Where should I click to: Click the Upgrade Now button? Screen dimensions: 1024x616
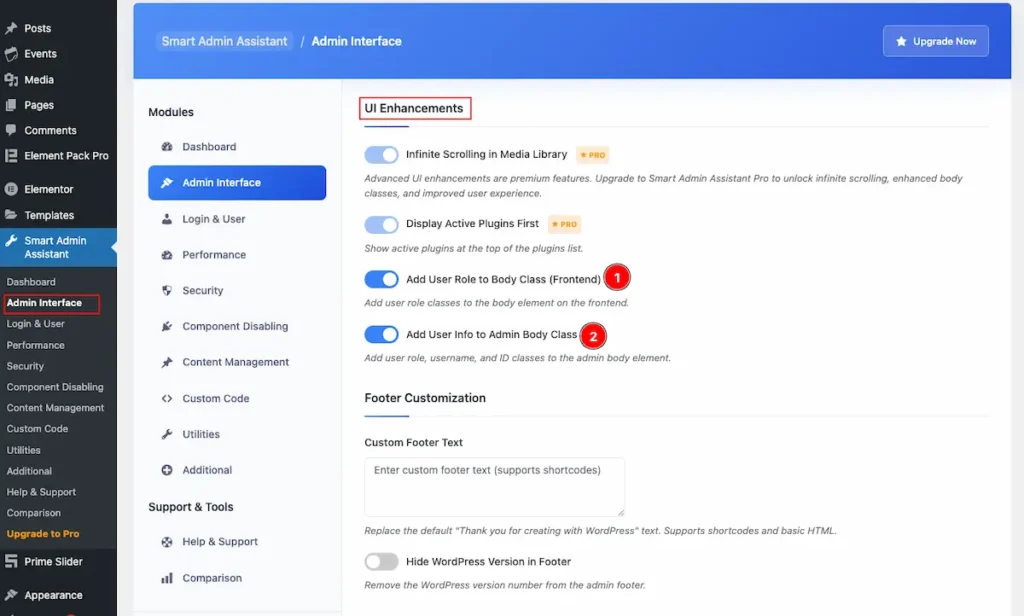(935, 41)
